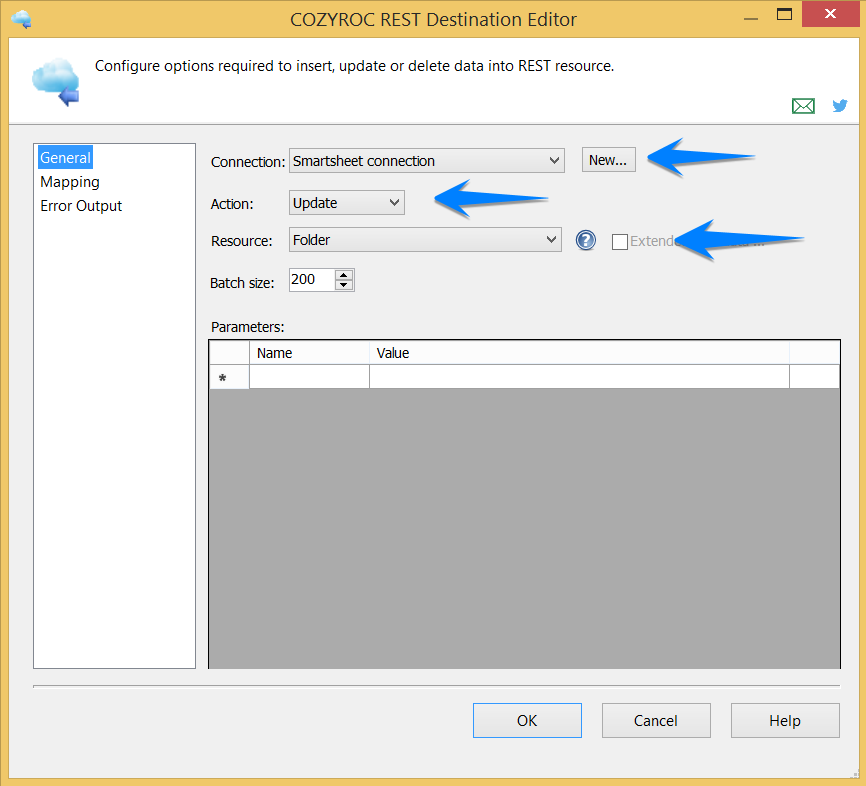Expand the Action dropdown showing Update
Screen dimensions: 866x786
[346, 203]
